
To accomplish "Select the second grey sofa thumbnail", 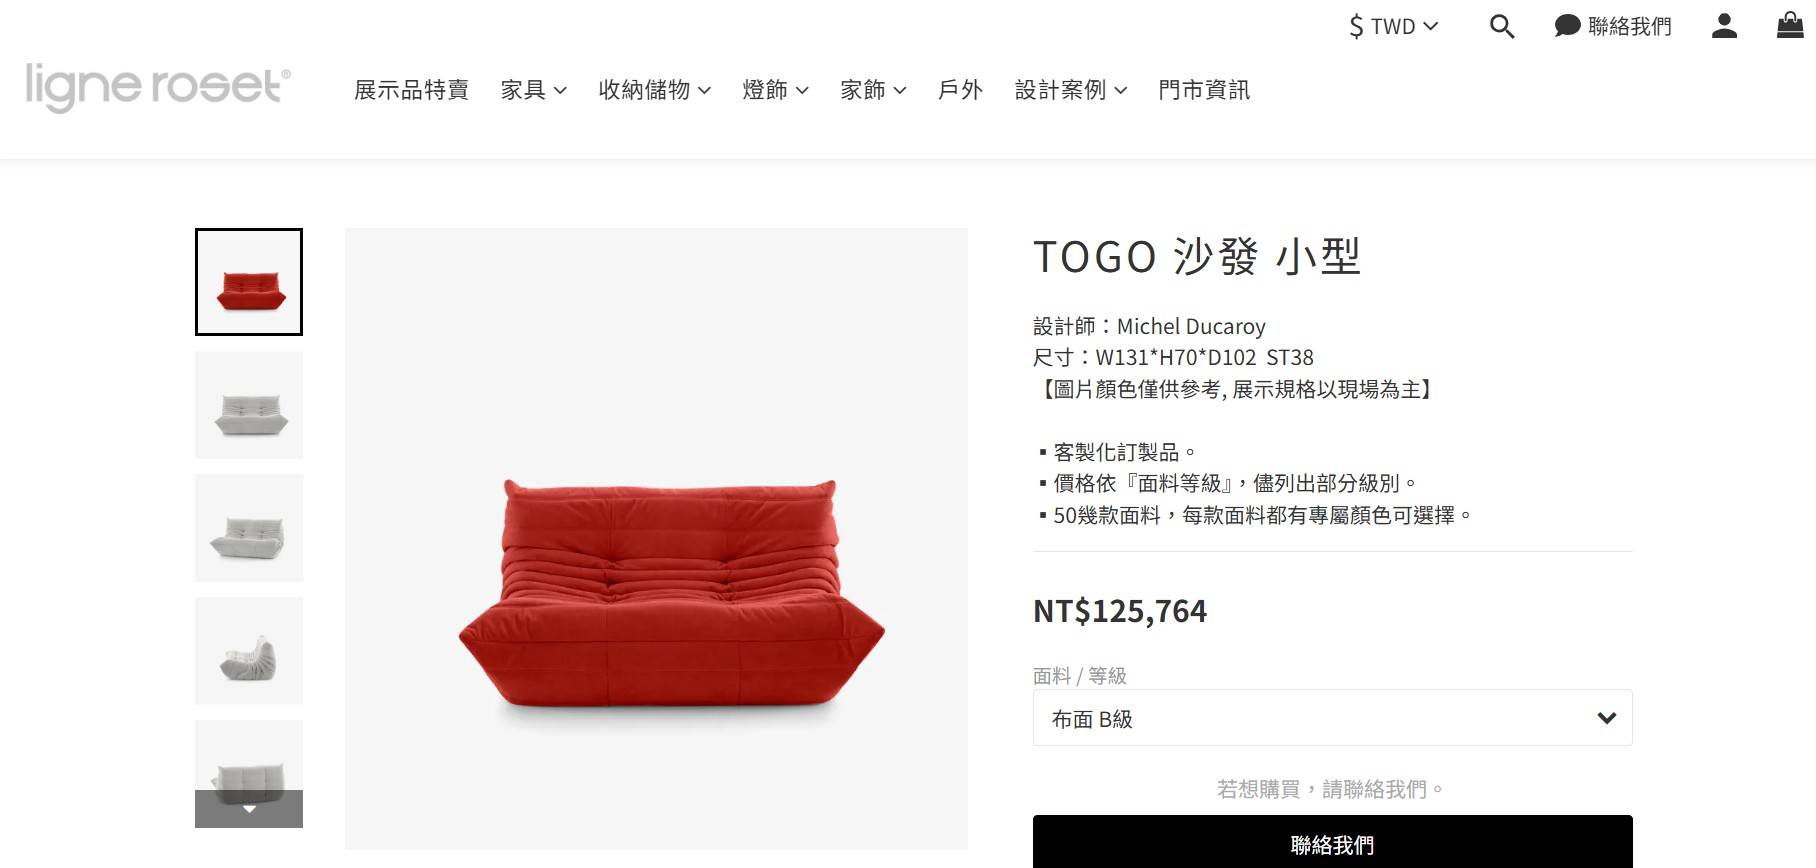I will coord(249,528).
